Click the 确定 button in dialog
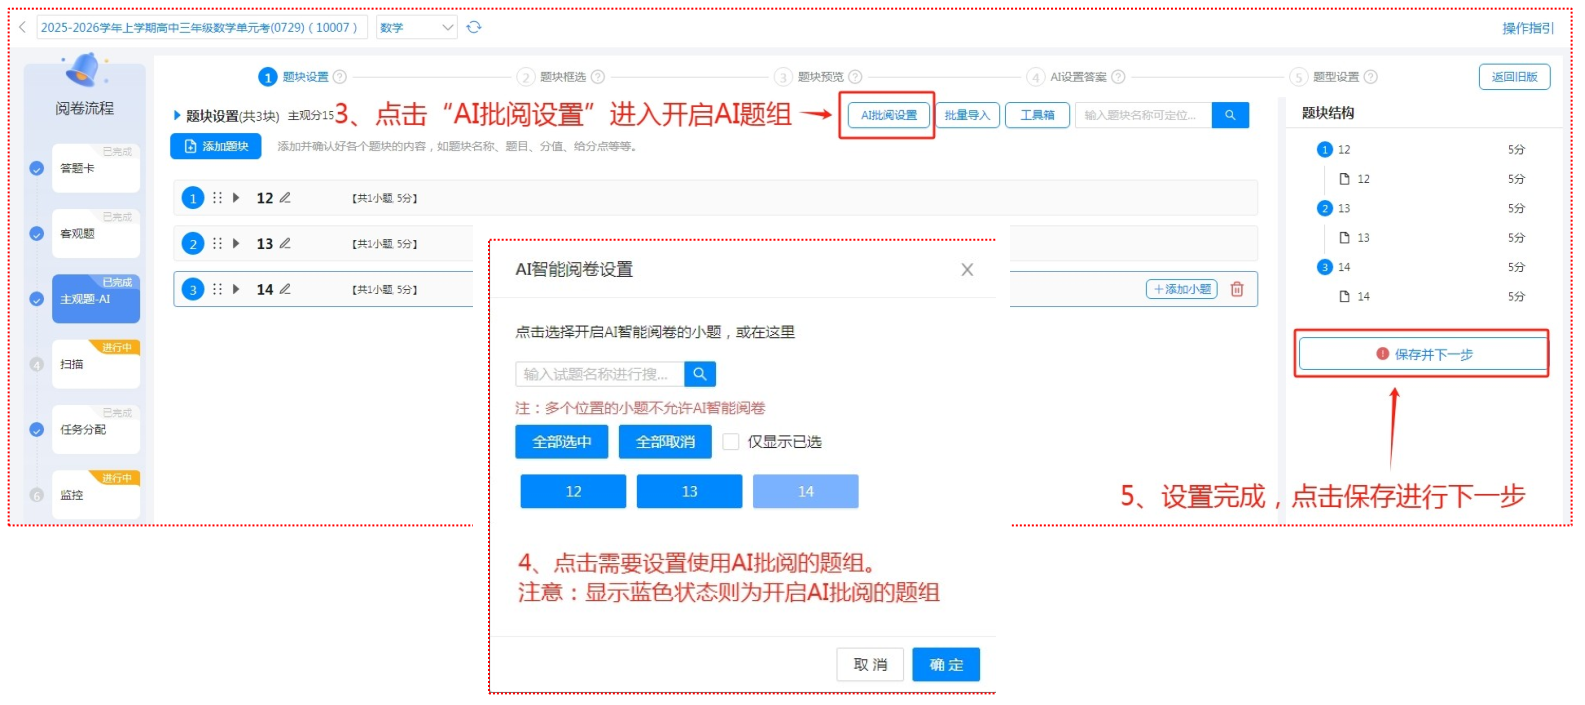Screen dimensions: 1585x705 click(945, 664)
